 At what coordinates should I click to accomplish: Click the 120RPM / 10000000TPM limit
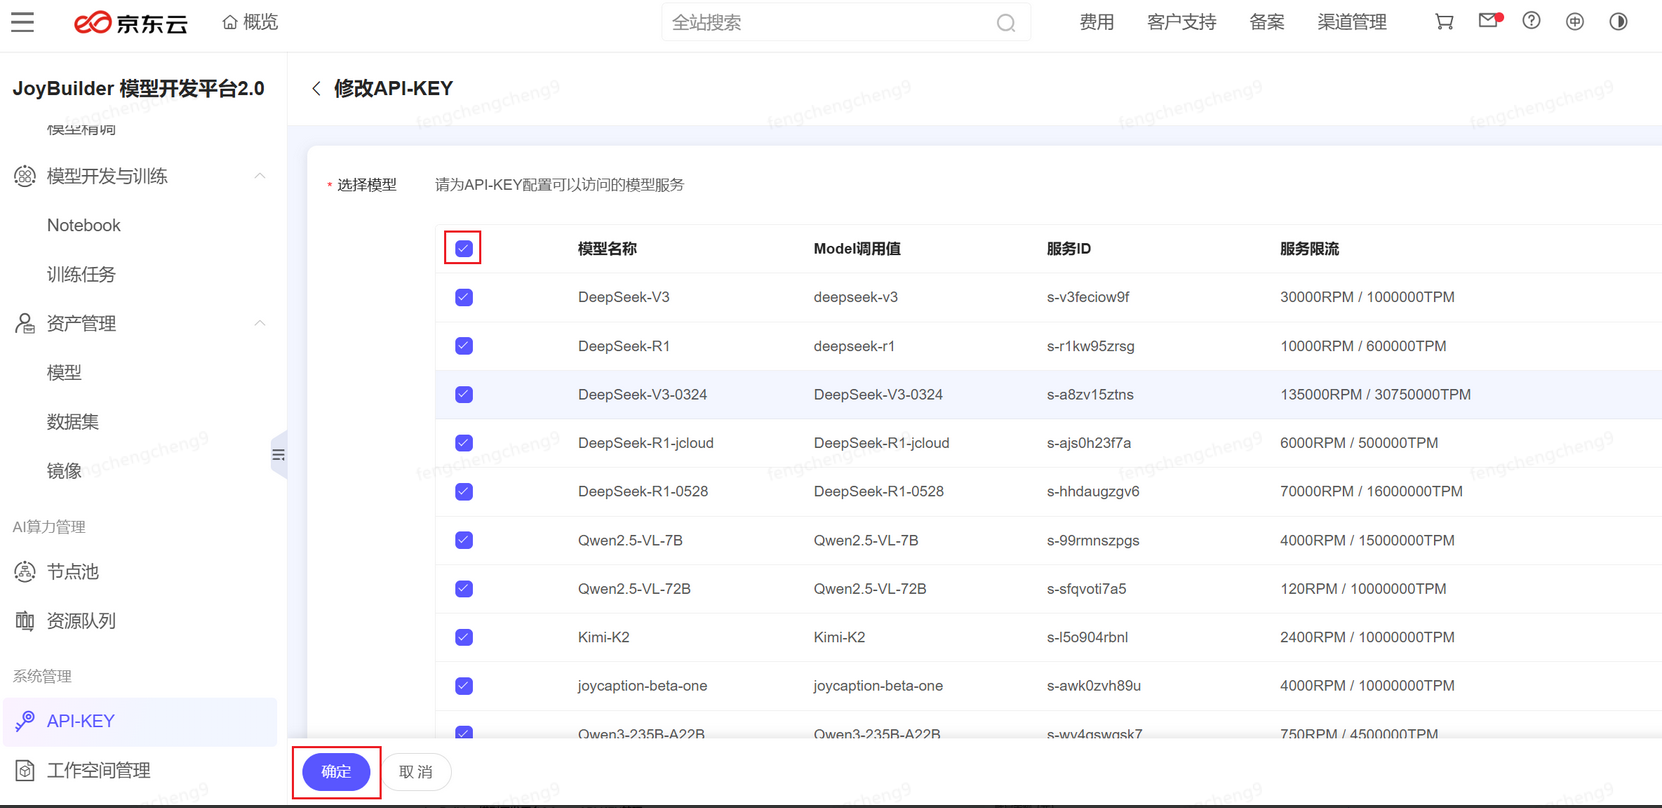coord(1363,589)
